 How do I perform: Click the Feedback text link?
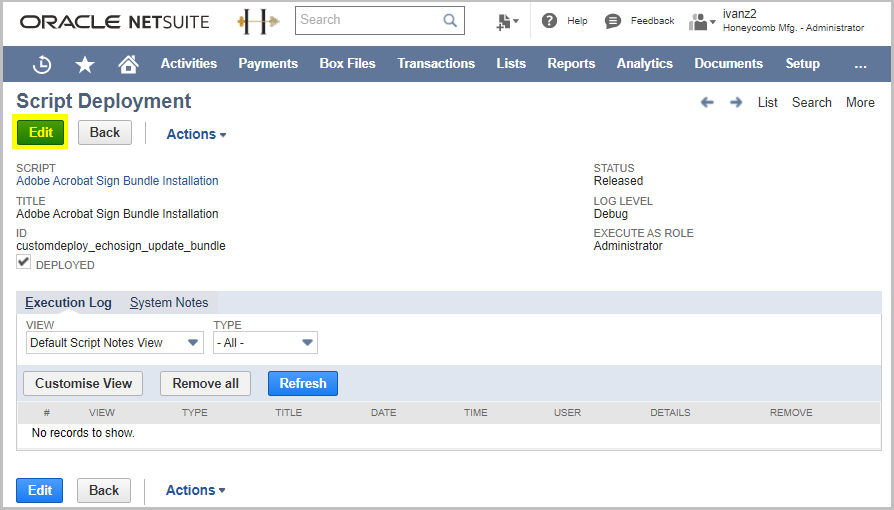pos(652,21)
